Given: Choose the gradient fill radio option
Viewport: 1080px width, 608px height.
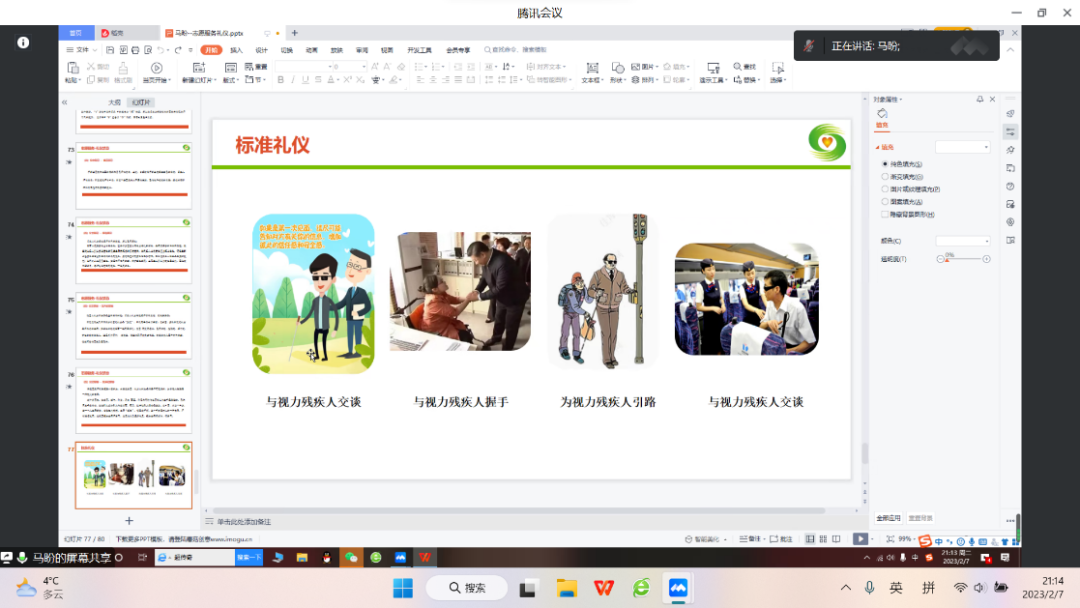Looking at the screenshot, I should [884, 176].
